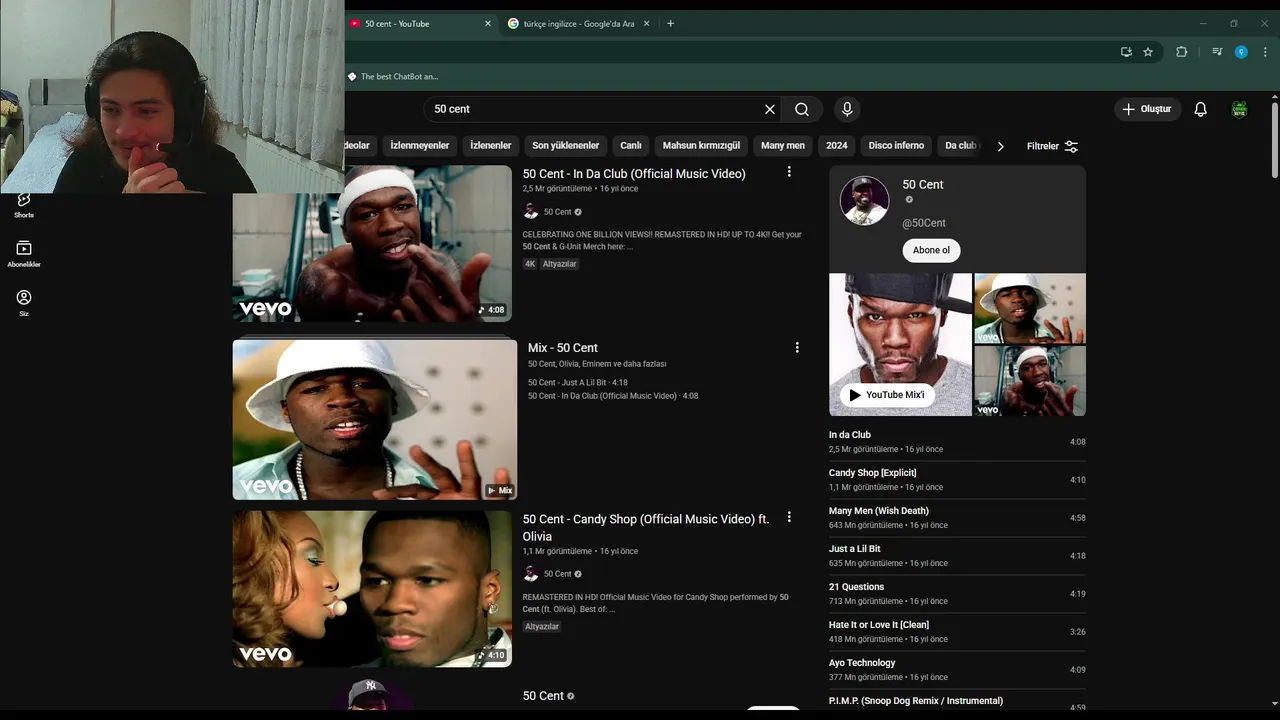Viewport: 1280px width, 720px height.
Task: Select the 2024 filter chip
Action: pyautogui.click(x=837, y=146)
